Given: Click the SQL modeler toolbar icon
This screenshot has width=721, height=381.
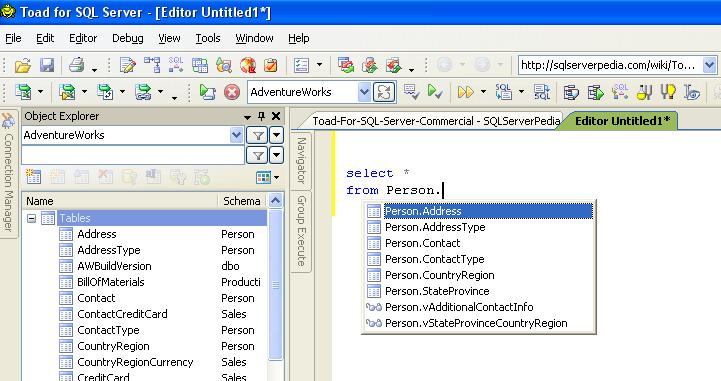Looking at the screenshot, I should coord(176,65).
